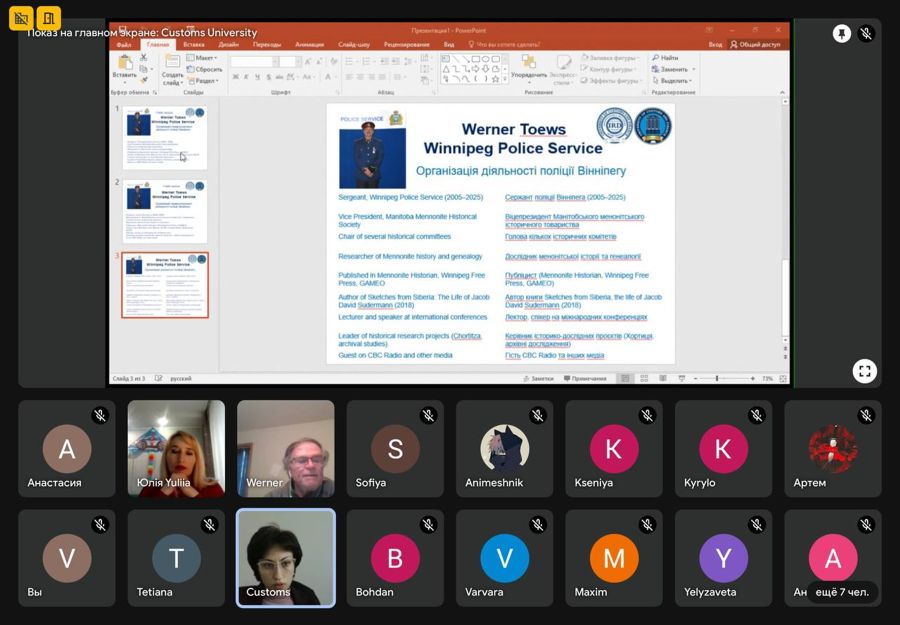This screenshot has width=900, height=625.
Task: Toggle Strikethrough formatting in the ribbon
Action: point(279,77)
